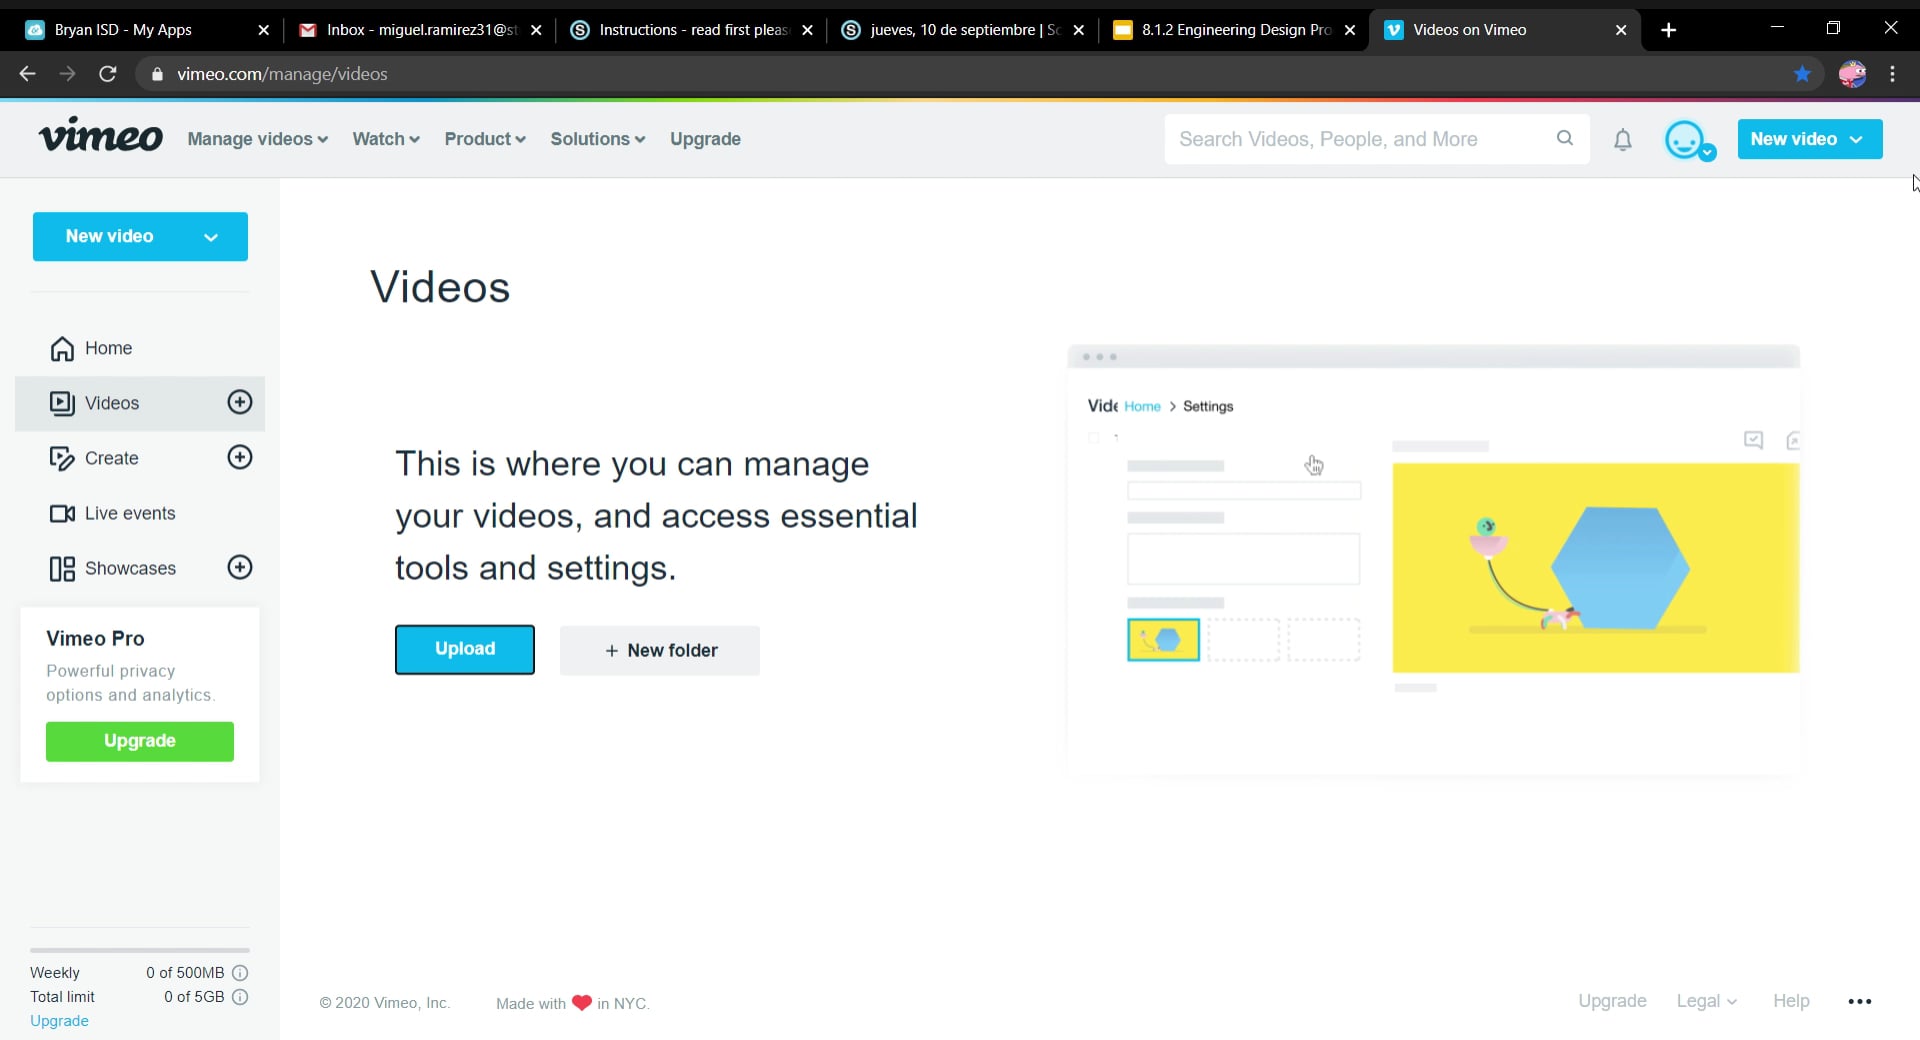Click the plus icon next to Create
Image resolution: width=1920 pixels, height=1040 pixels.
(240, 457)
